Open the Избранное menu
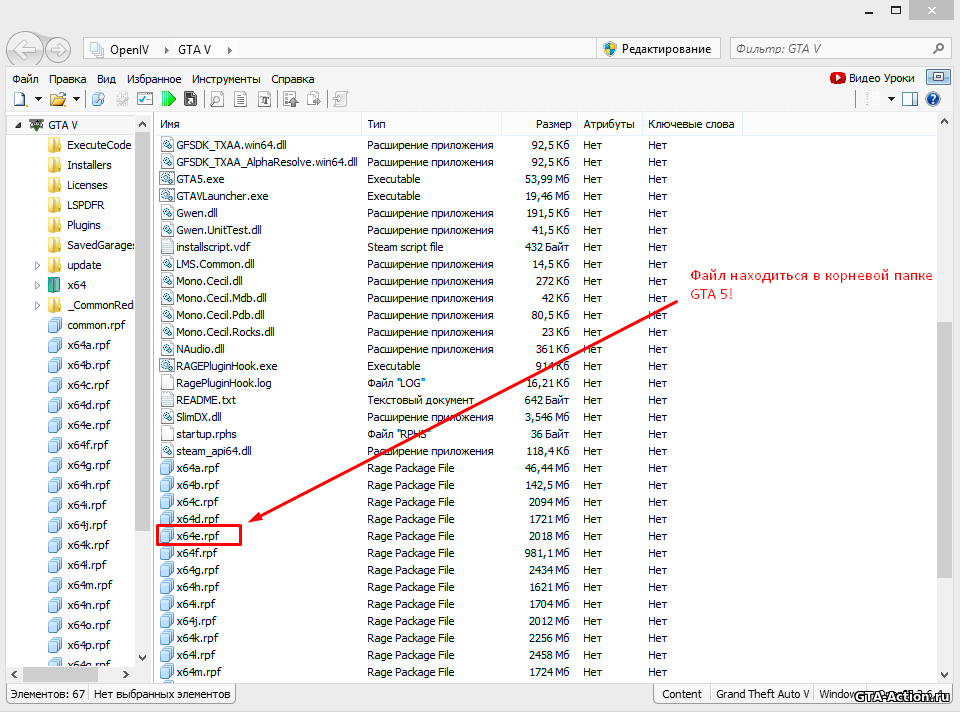 (x=154, y=79)
